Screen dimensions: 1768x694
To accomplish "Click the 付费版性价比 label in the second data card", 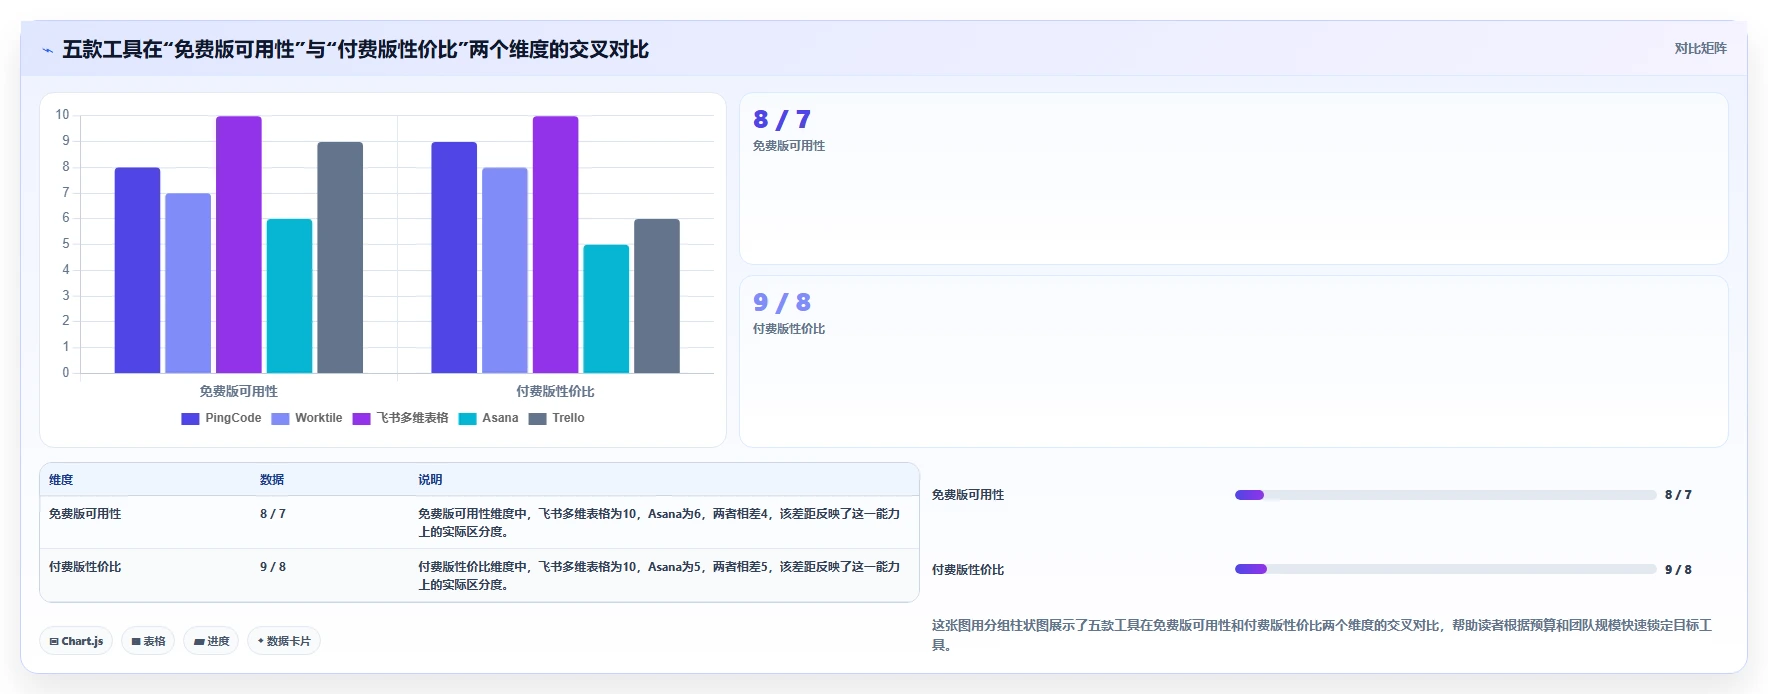I will click(789, 329).
